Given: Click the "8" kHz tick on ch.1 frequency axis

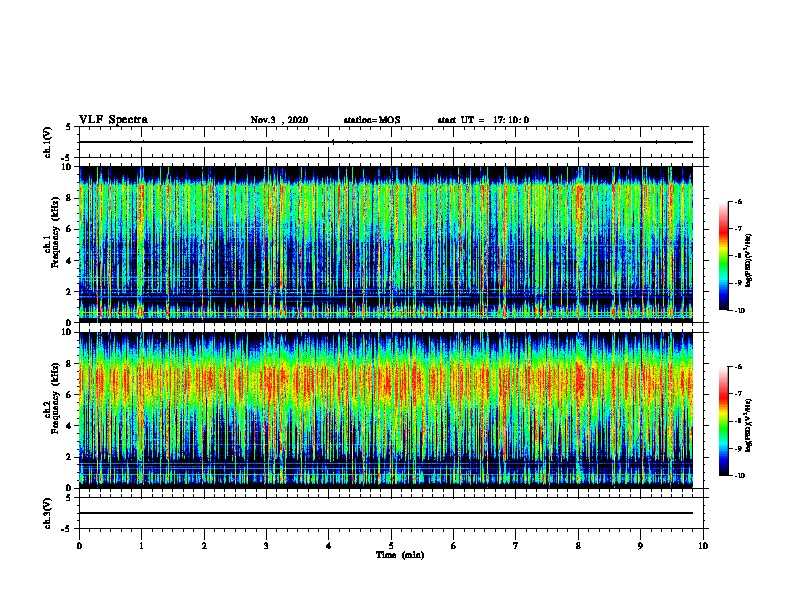Looking at the screenshot, I should (x=68, y=198).
